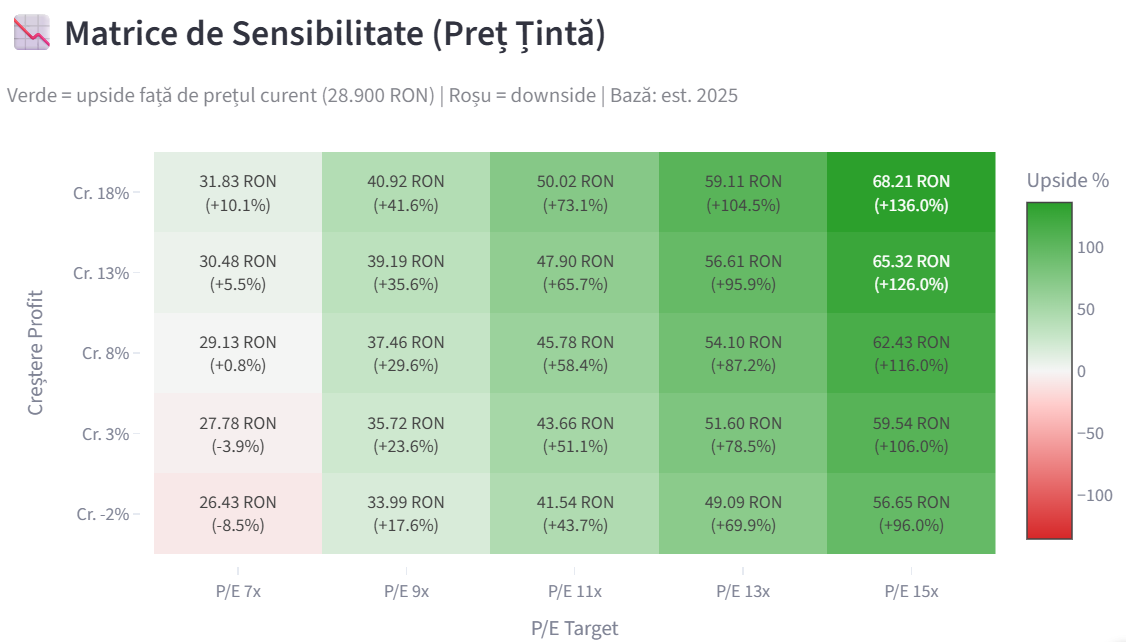The width and height of the screenshot is (1126, 642).
Task: Click the Creștere Profit axis title
Action: [35, 353]
